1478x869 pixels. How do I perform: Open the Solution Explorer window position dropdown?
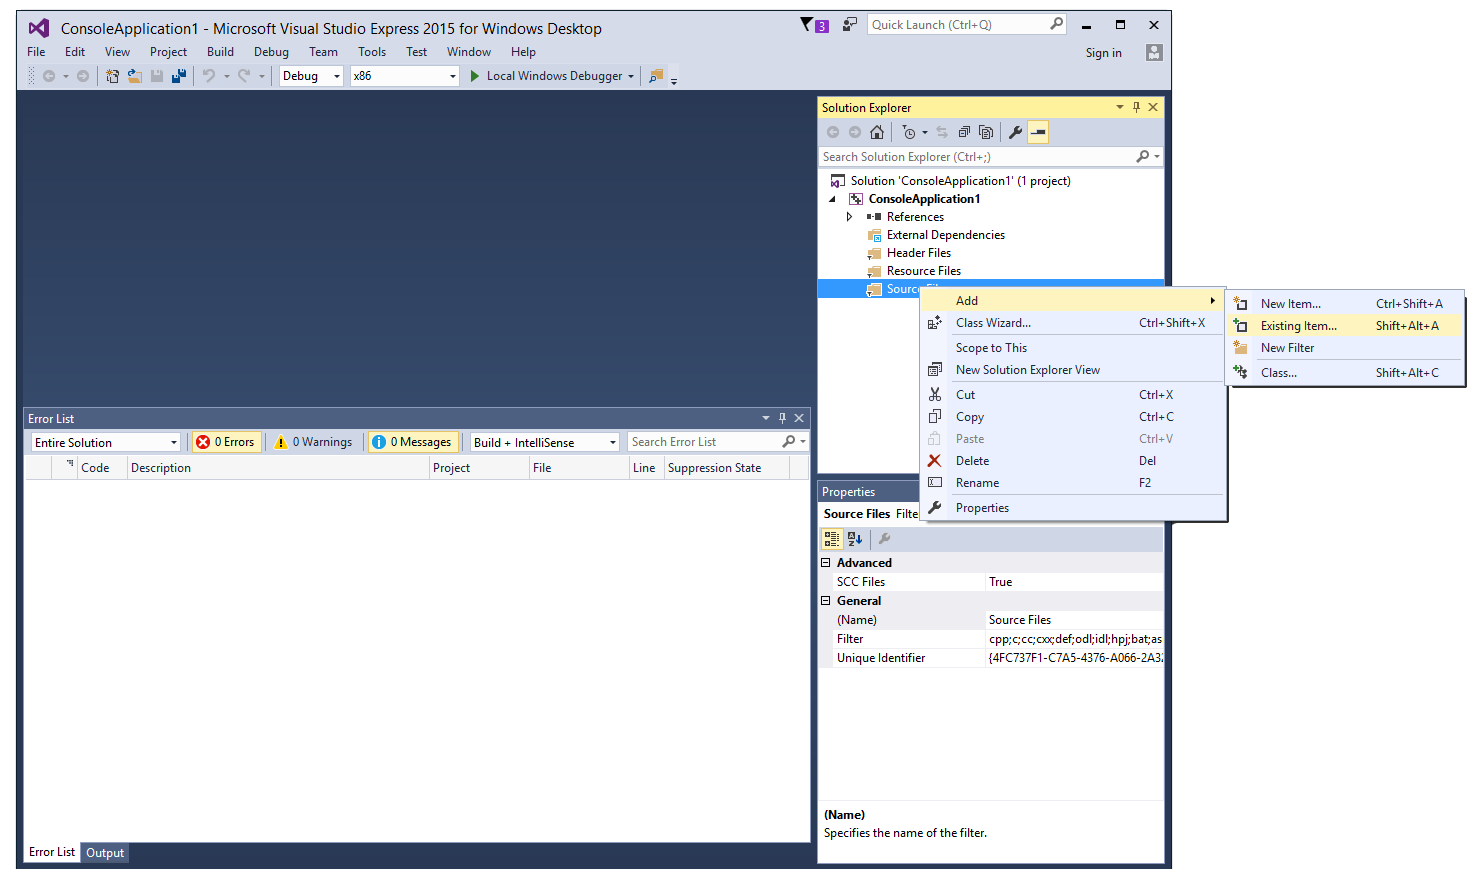[x=1119, y=107]
